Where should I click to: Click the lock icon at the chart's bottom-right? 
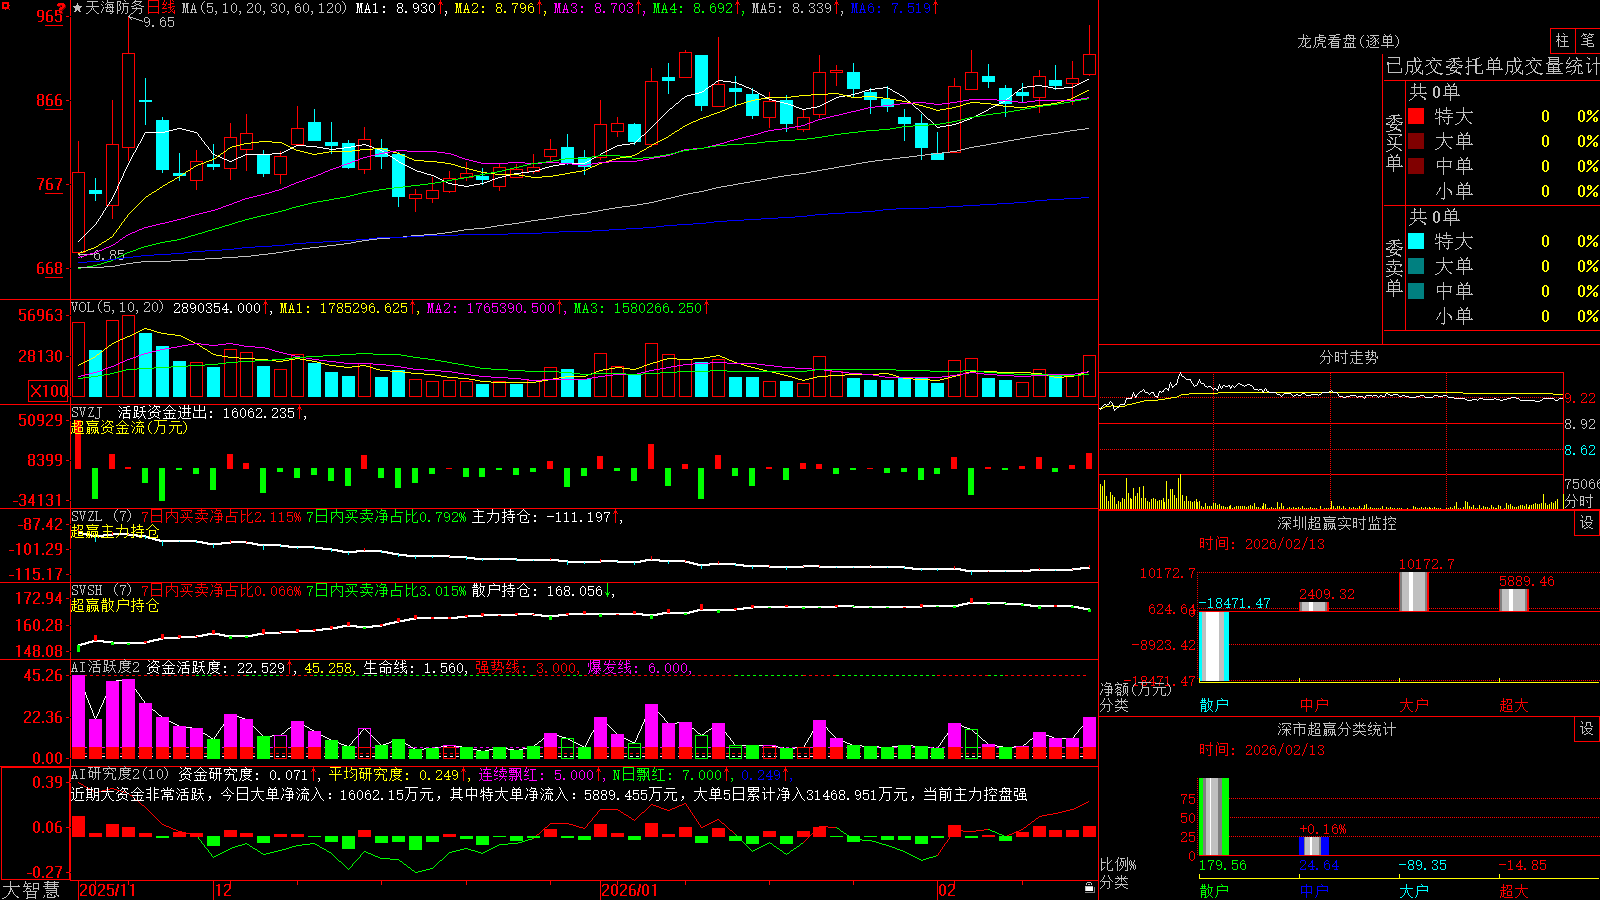point(1089,888)
